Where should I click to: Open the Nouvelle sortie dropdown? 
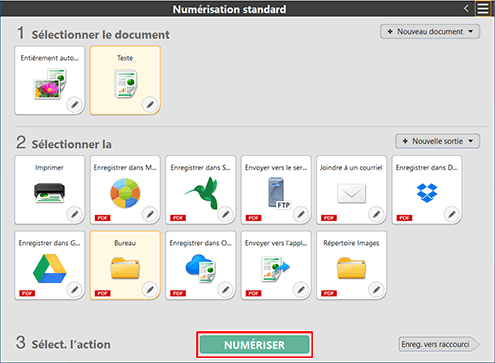point(438,141)
